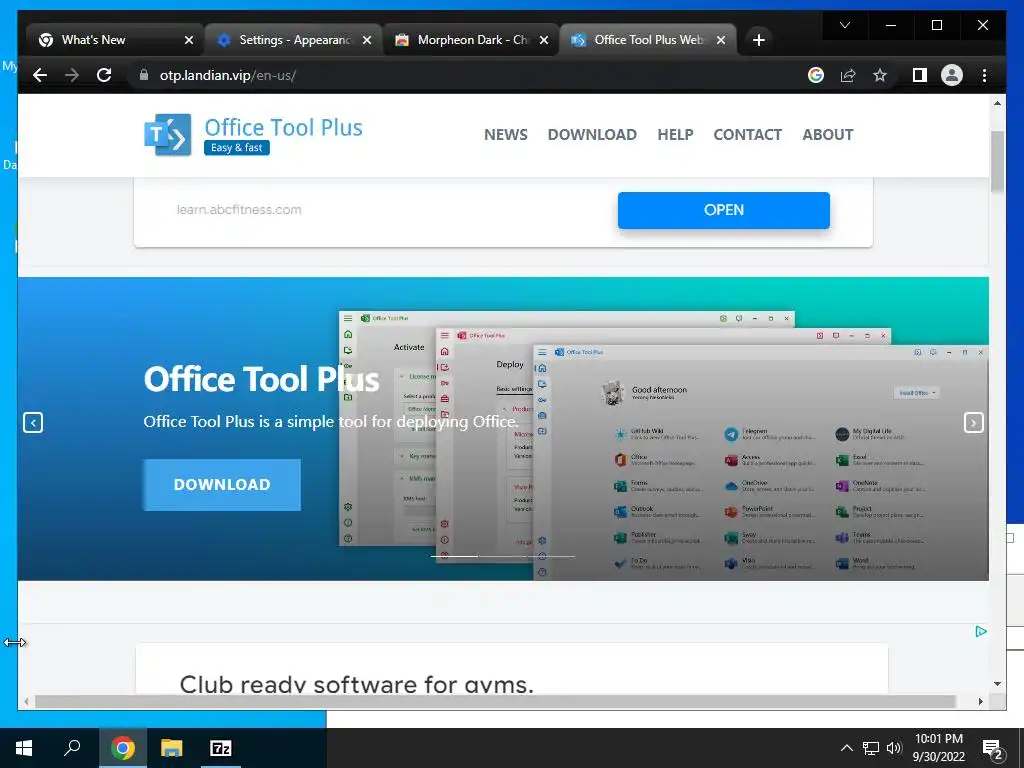Go back to the previous page
This screenshot has height=768, width=1024.
40,75
